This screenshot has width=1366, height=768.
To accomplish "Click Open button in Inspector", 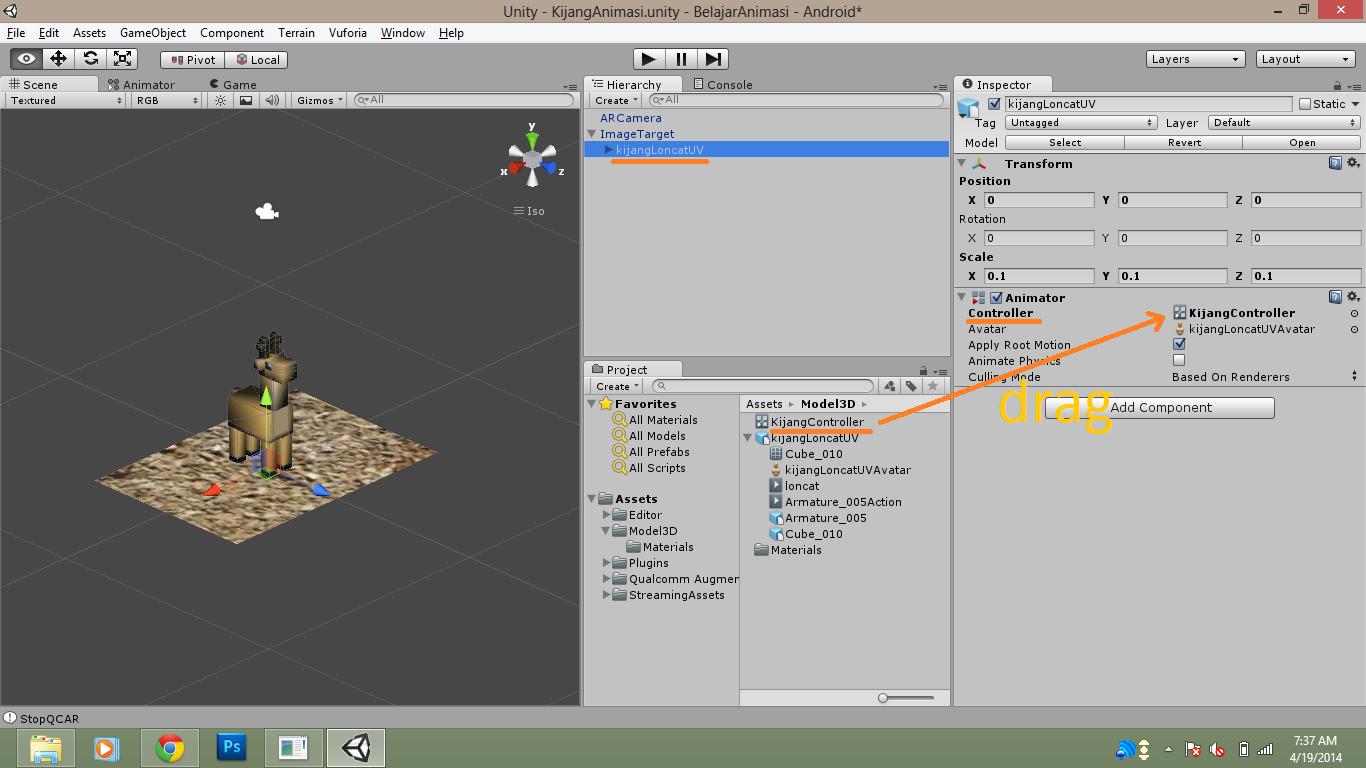I will 1302,143.
